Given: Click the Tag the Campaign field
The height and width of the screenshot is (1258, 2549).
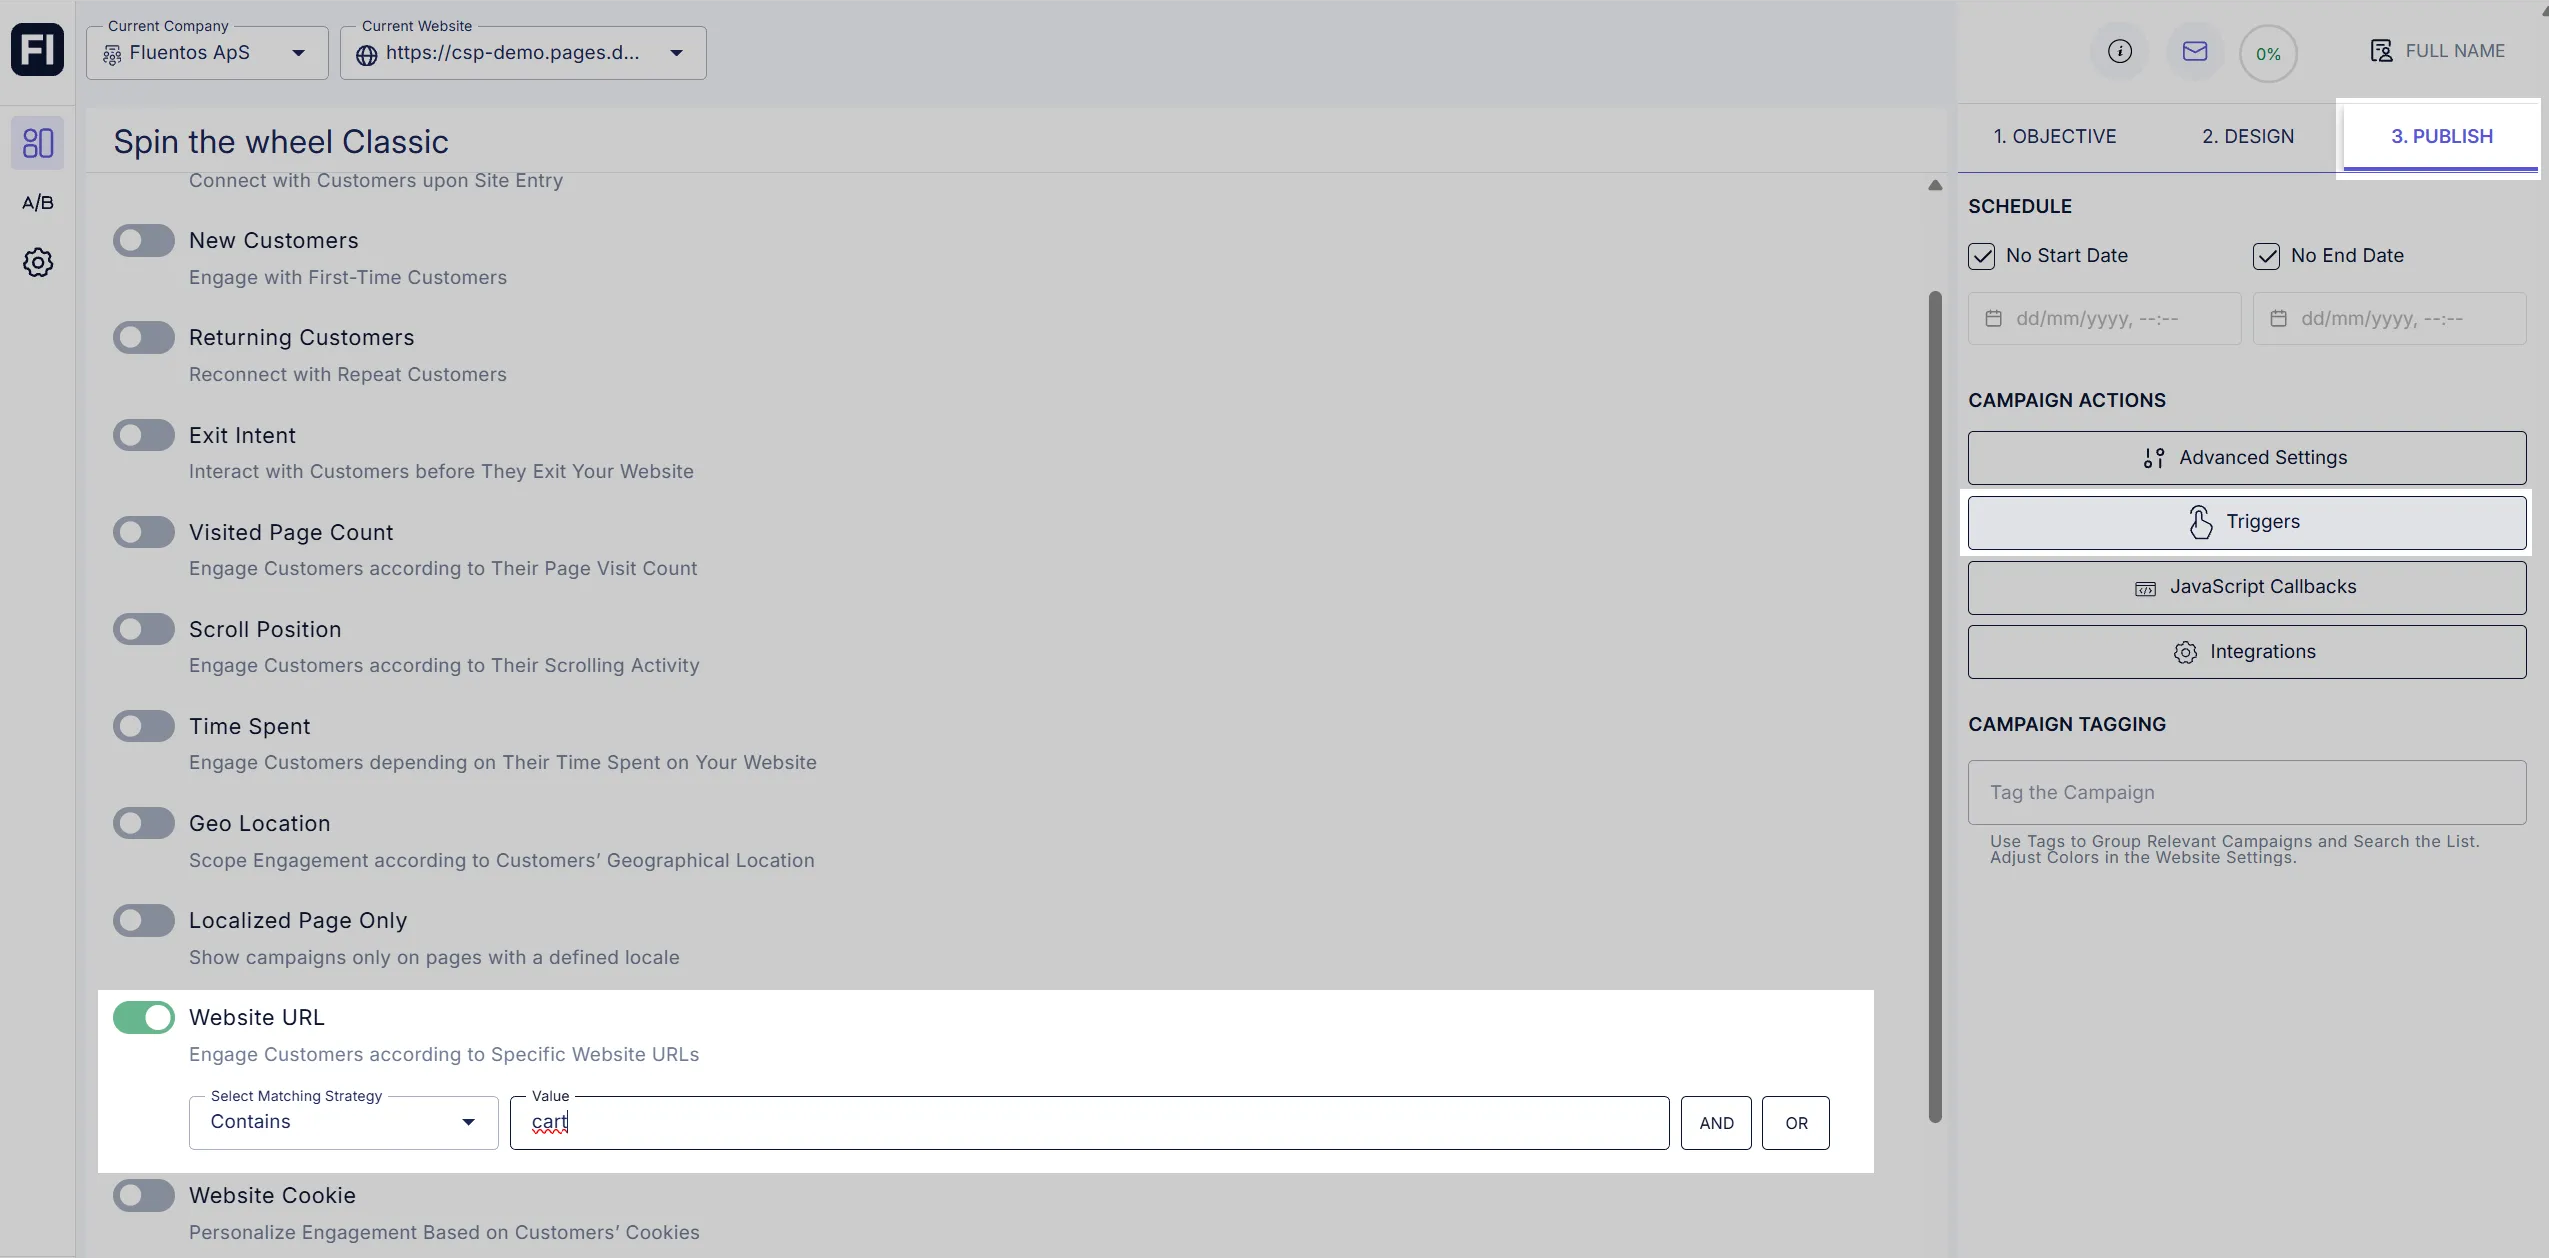Looking at the screenshot, I should [x=2245, y=791].
